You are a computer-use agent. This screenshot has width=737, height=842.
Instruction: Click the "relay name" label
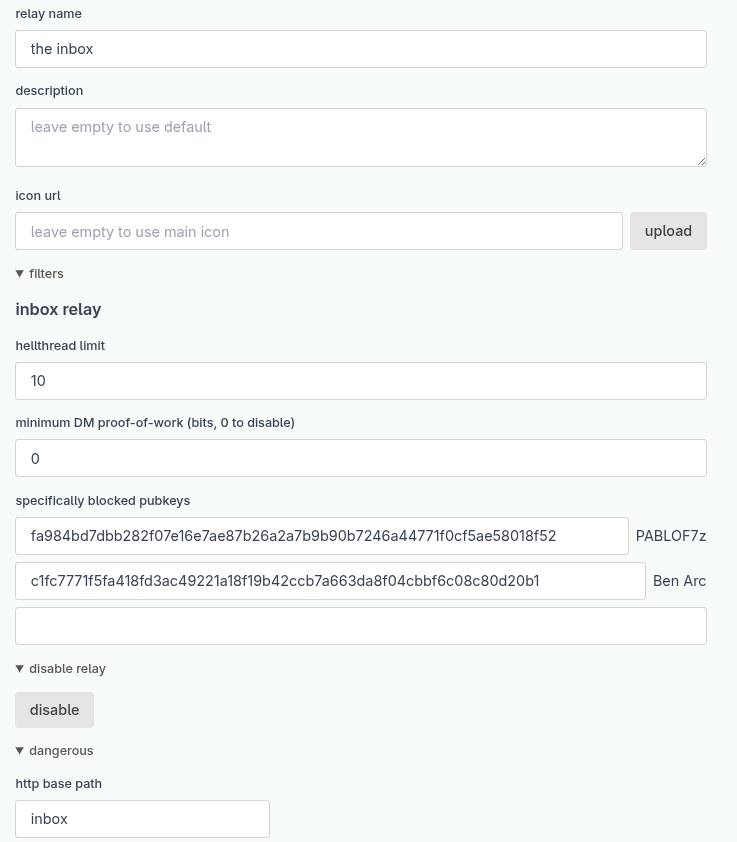49,14
